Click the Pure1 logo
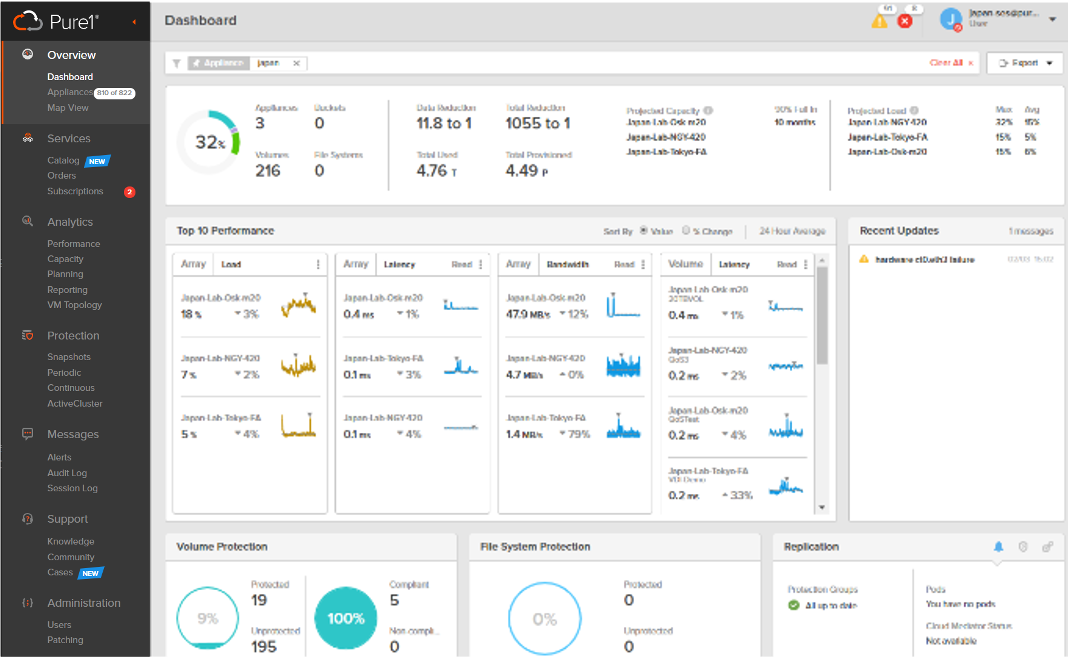Viewport: 1068px width, 658px height. [57, 22]
